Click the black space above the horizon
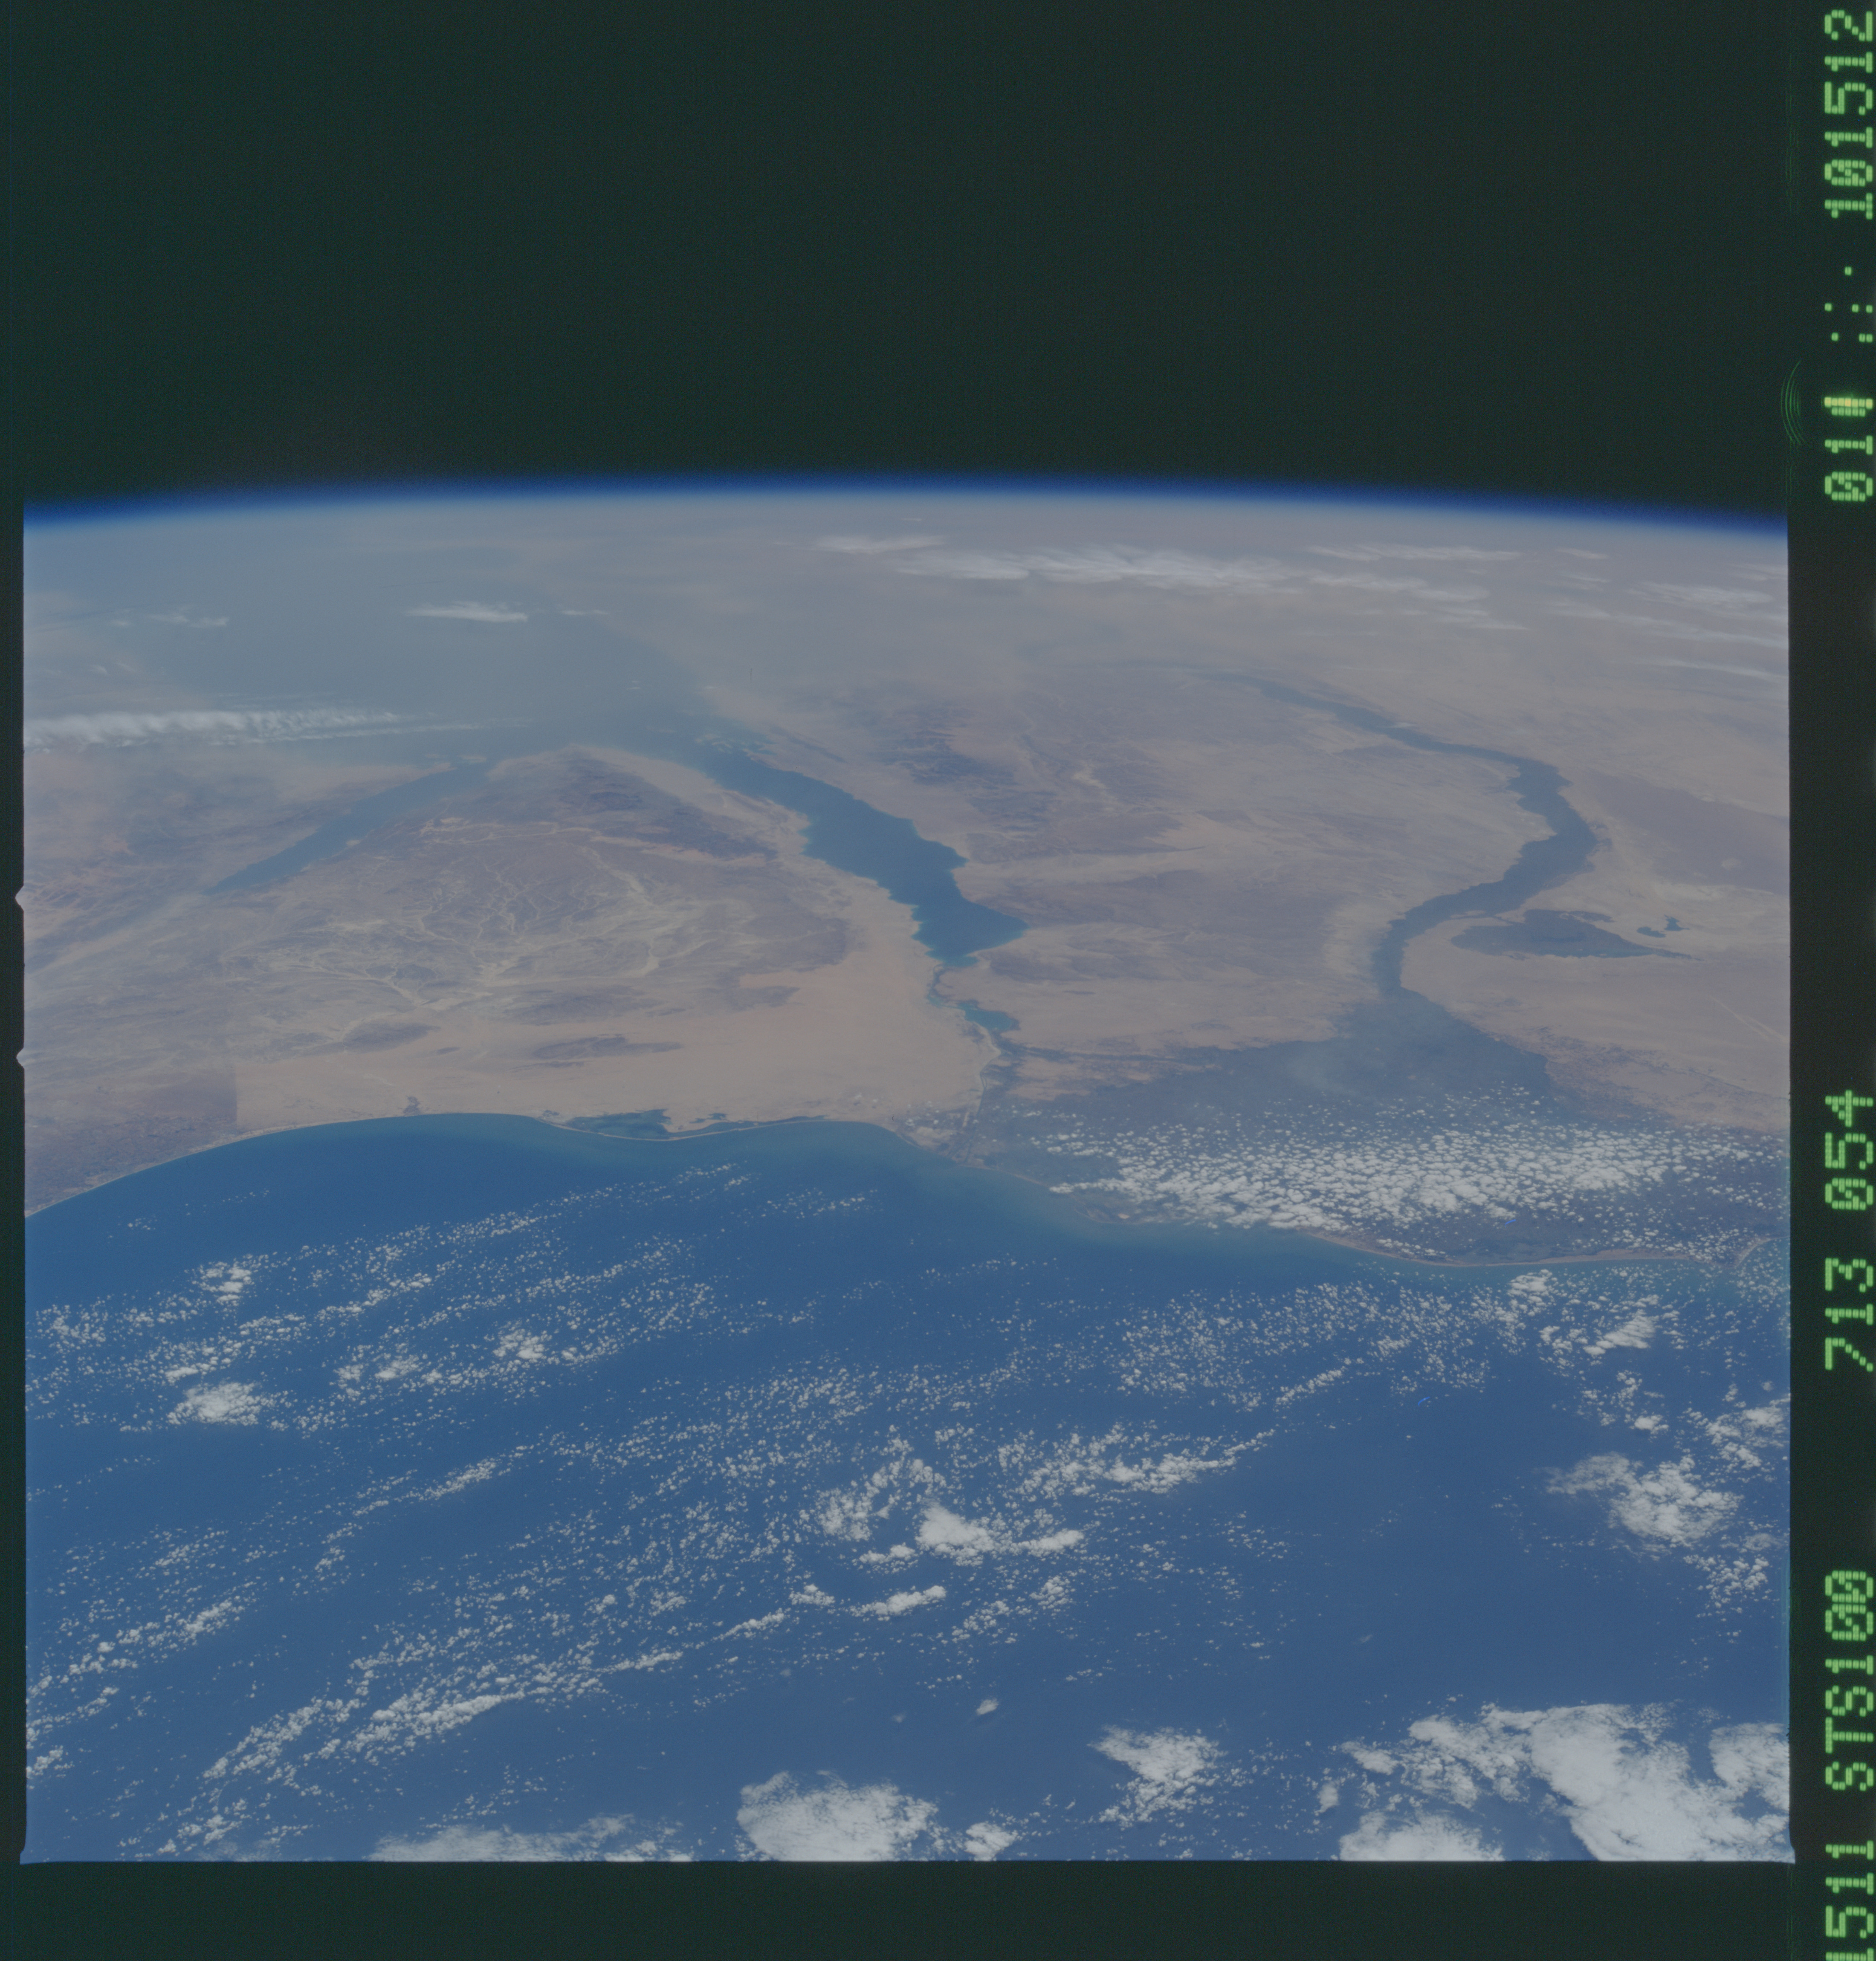Viewport: 1876px width, 1961px height. (900, 250)
